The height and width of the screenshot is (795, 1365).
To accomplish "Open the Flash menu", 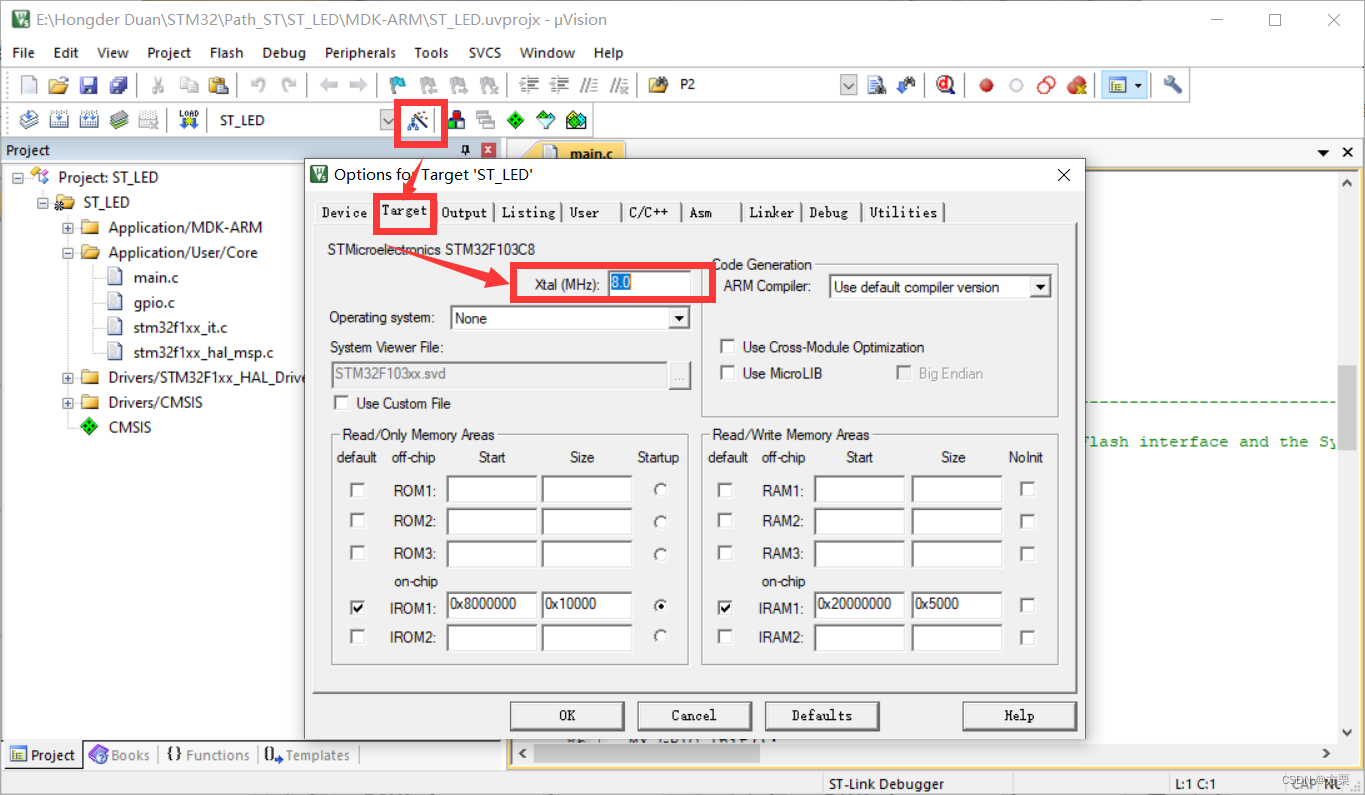I will pos(226,53).
